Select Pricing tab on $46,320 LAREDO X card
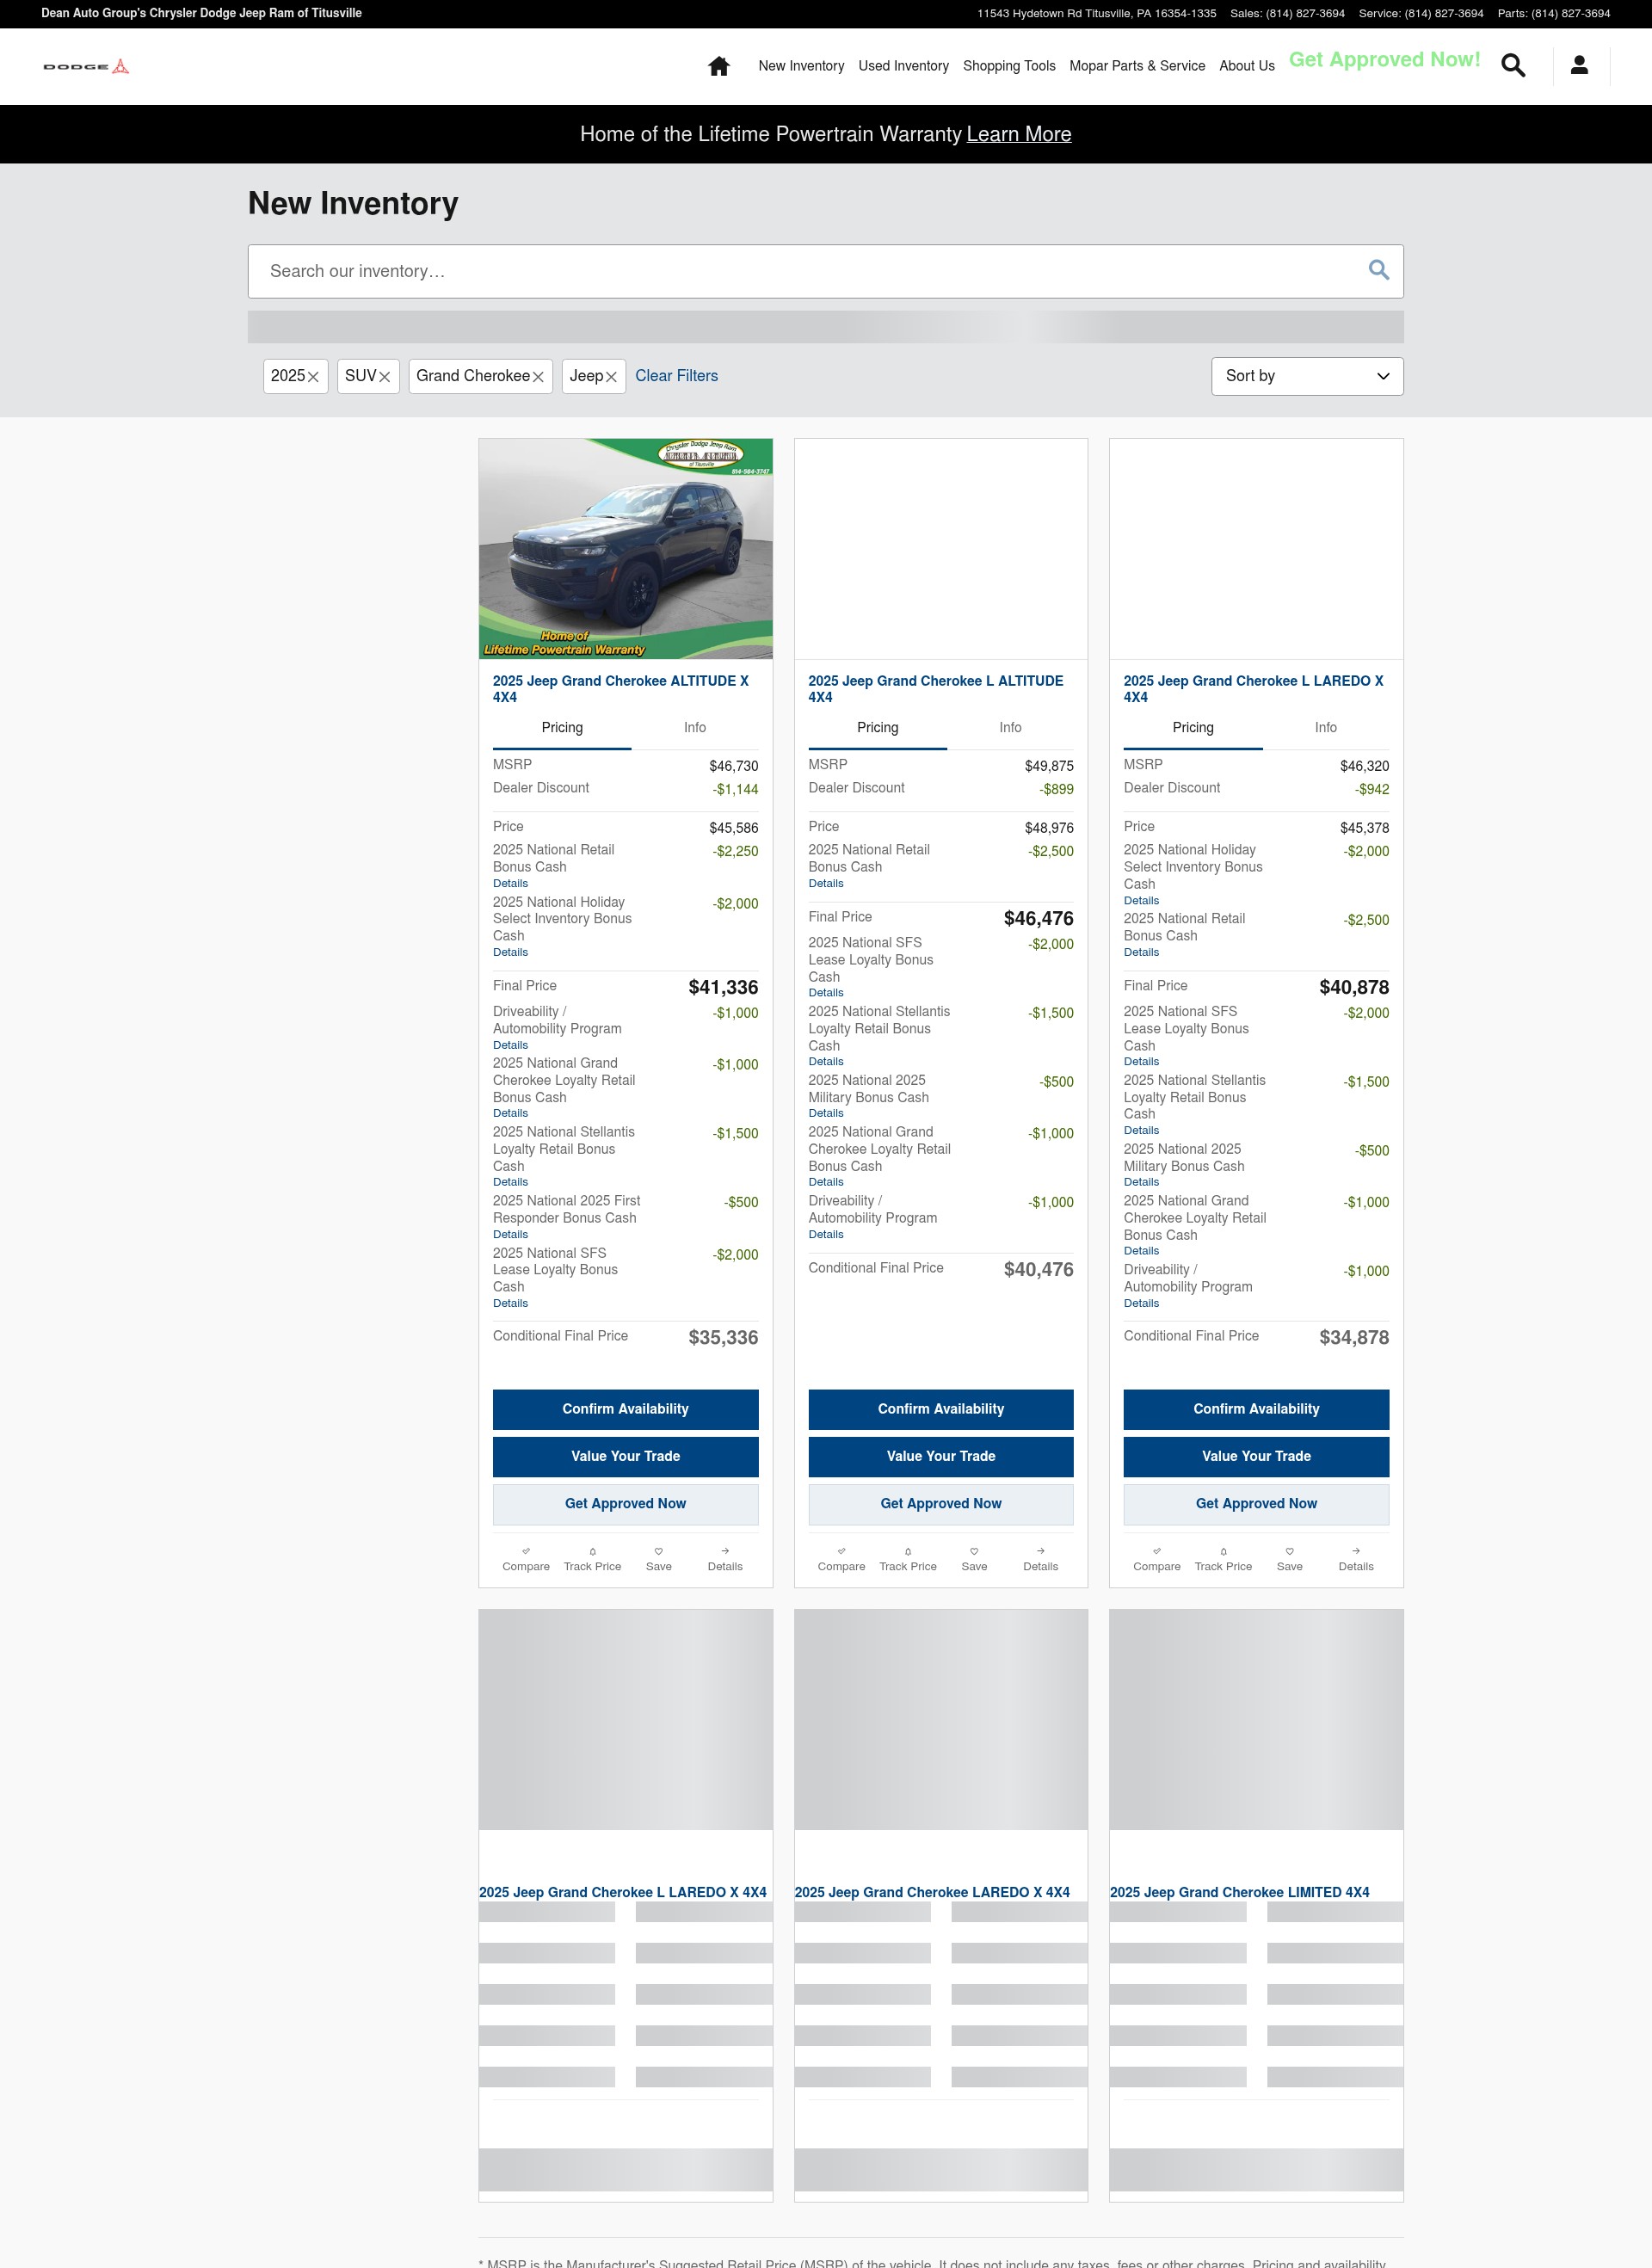 (1193, 728)
